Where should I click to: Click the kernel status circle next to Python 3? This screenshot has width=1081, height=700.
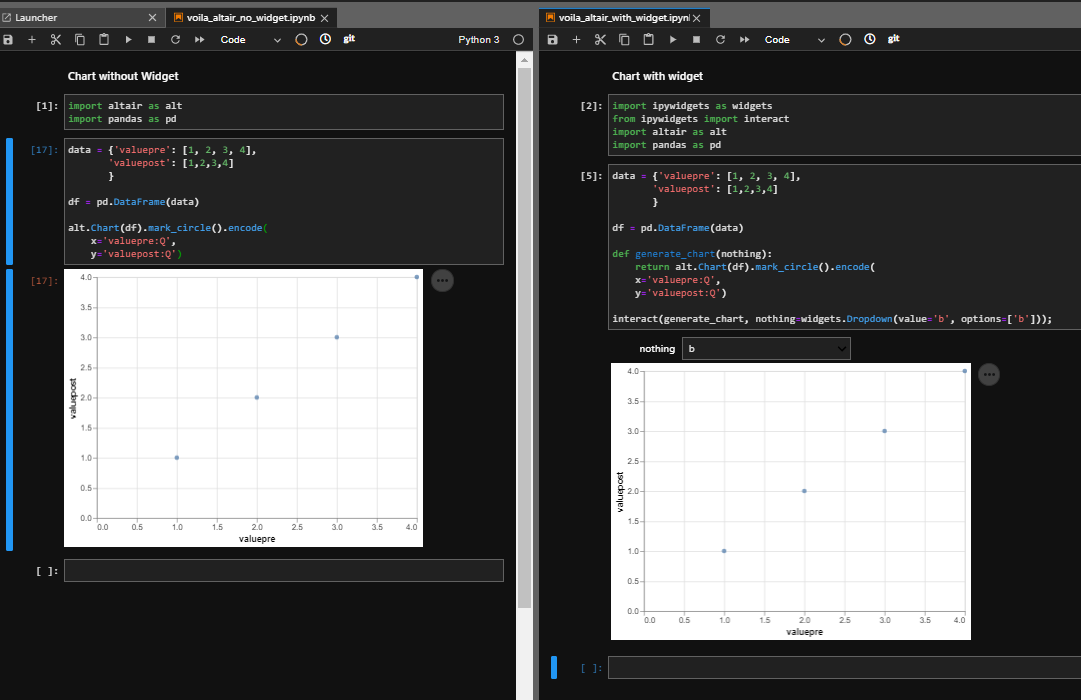point(519,40)
